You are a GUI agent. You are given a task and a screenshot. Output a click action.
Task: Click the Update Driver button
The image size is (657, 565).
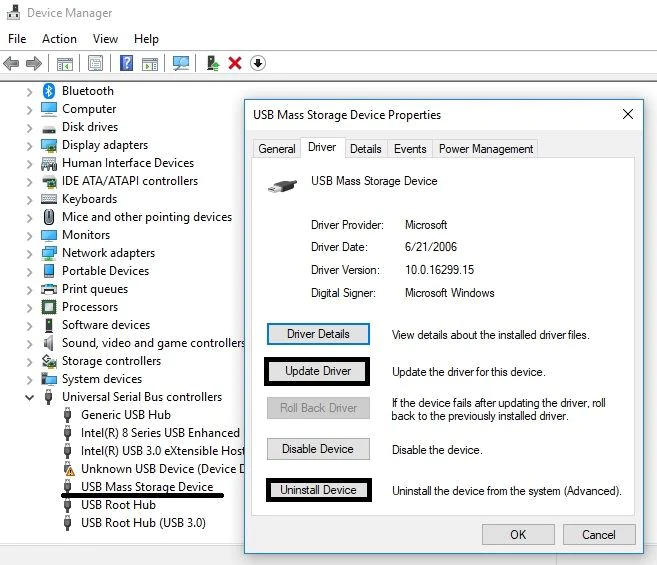(x=318, y=371)
